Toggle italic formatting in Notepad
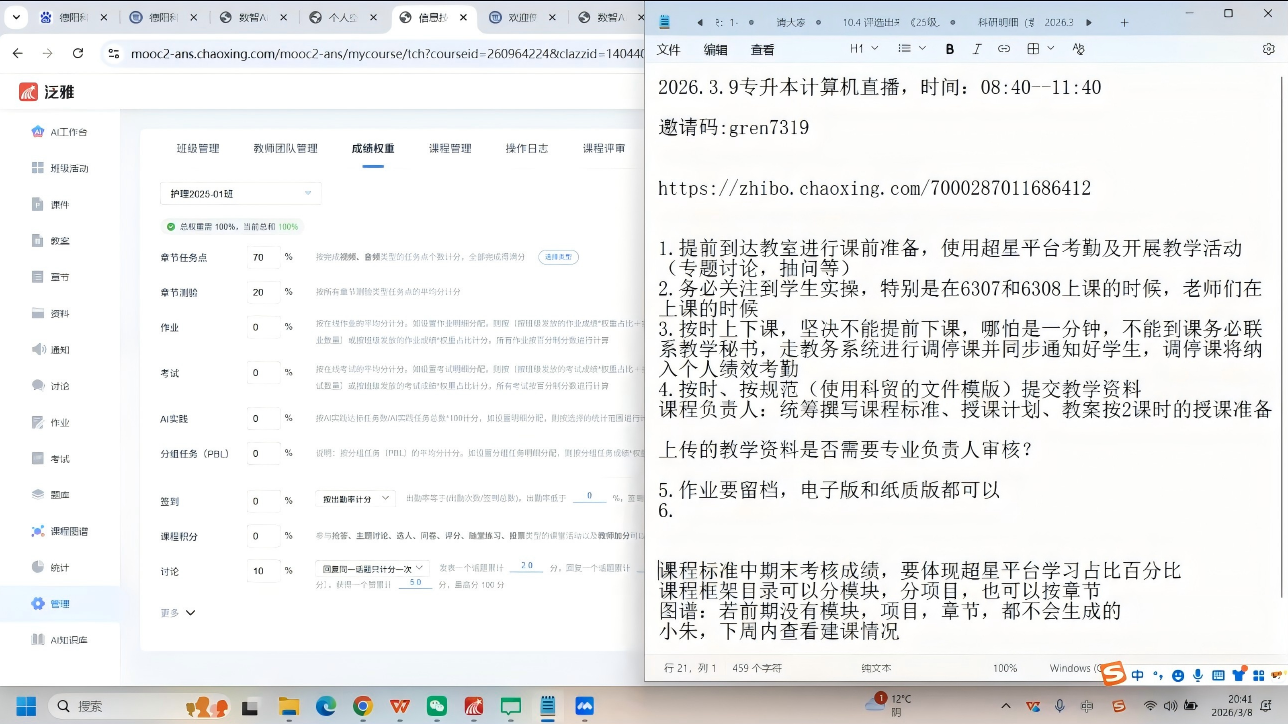The image size is (1288, 724). coord(977,49)
